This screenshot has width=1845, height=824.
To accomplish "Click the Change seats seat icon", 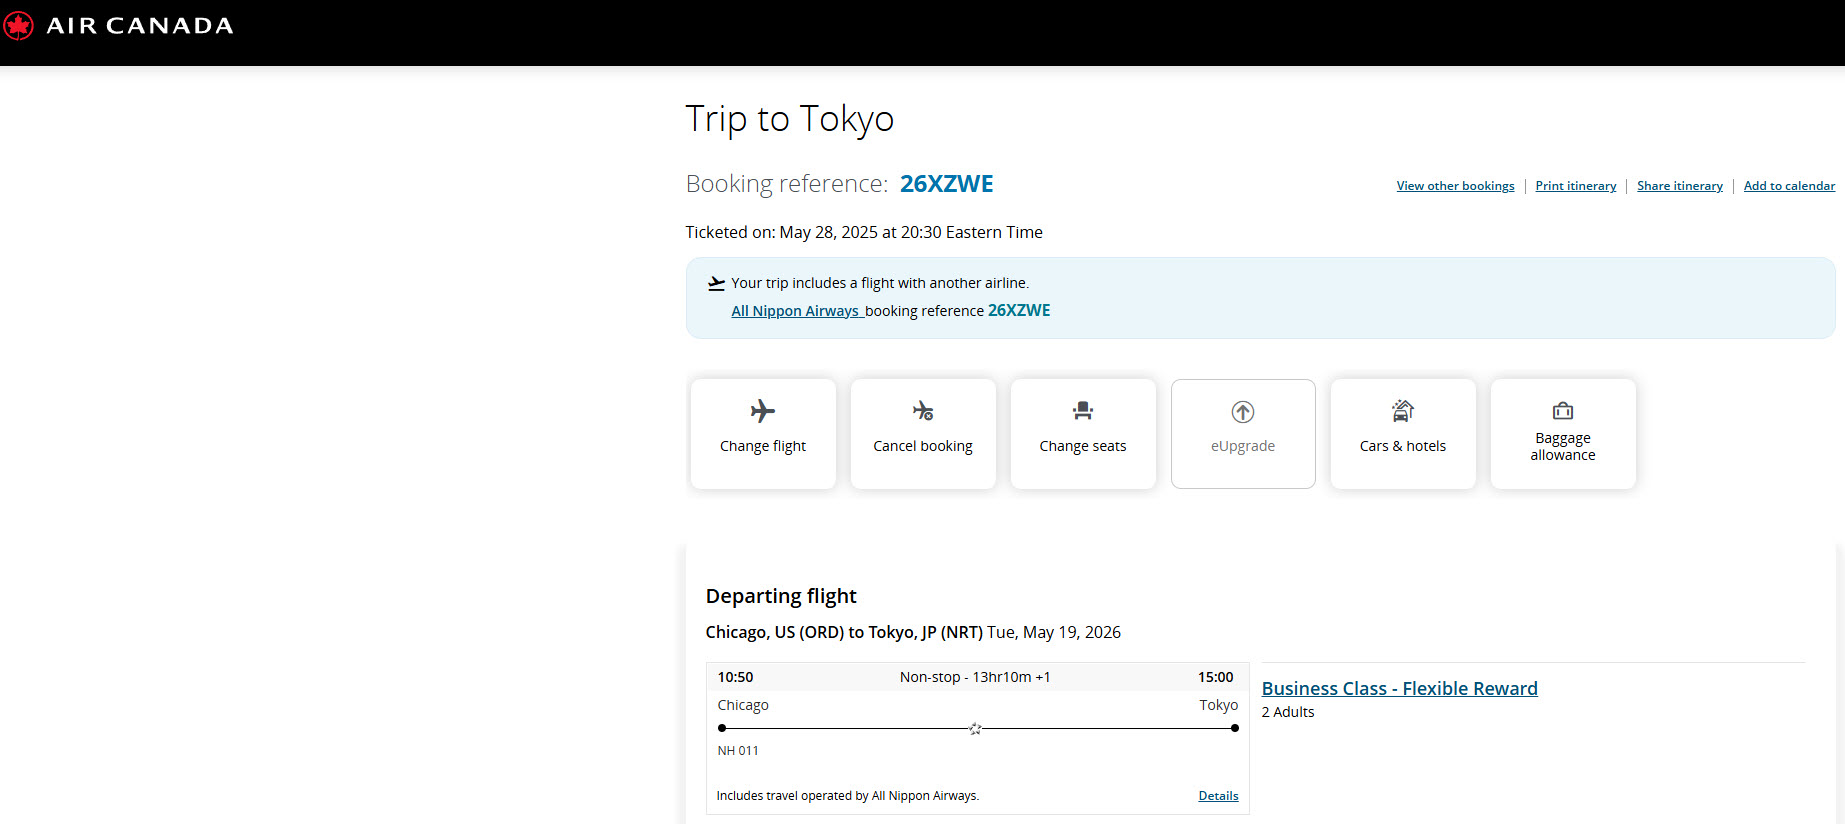I will pos(1083,411).
